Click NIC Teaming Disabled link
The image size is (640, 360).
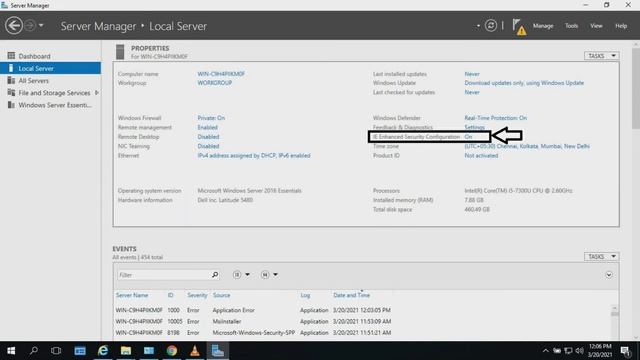coord(208,146)
